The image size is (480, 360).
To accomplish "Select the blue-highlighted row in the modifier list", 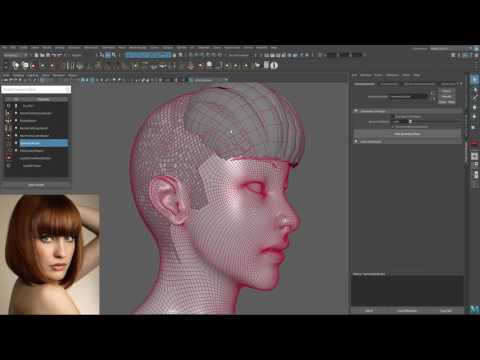I will point(44,143).
